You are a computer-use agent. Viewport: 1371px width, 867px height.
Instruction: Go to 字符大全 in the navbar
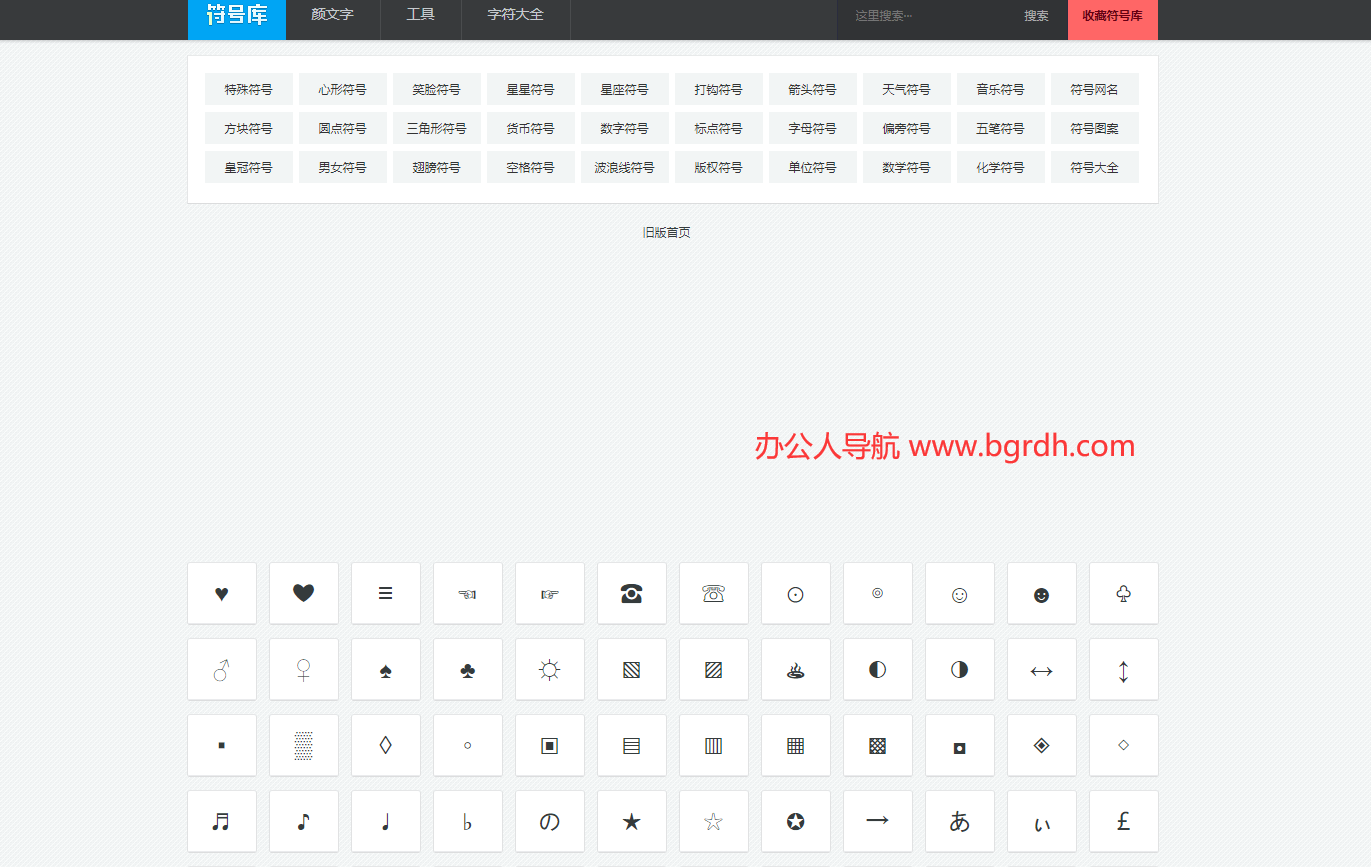click(515, 15)
